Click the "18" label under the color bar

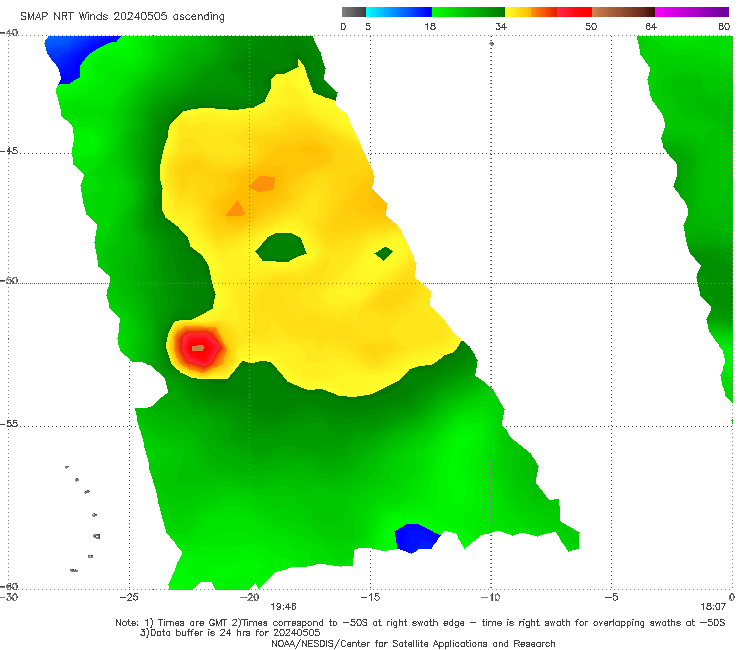tap(430, 27)
